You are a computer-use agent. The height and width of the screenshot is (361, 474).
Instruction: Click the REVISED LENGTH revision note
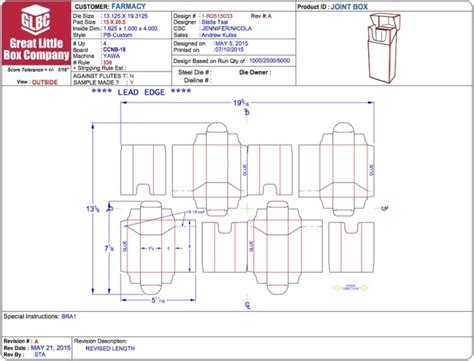point(110,348)
